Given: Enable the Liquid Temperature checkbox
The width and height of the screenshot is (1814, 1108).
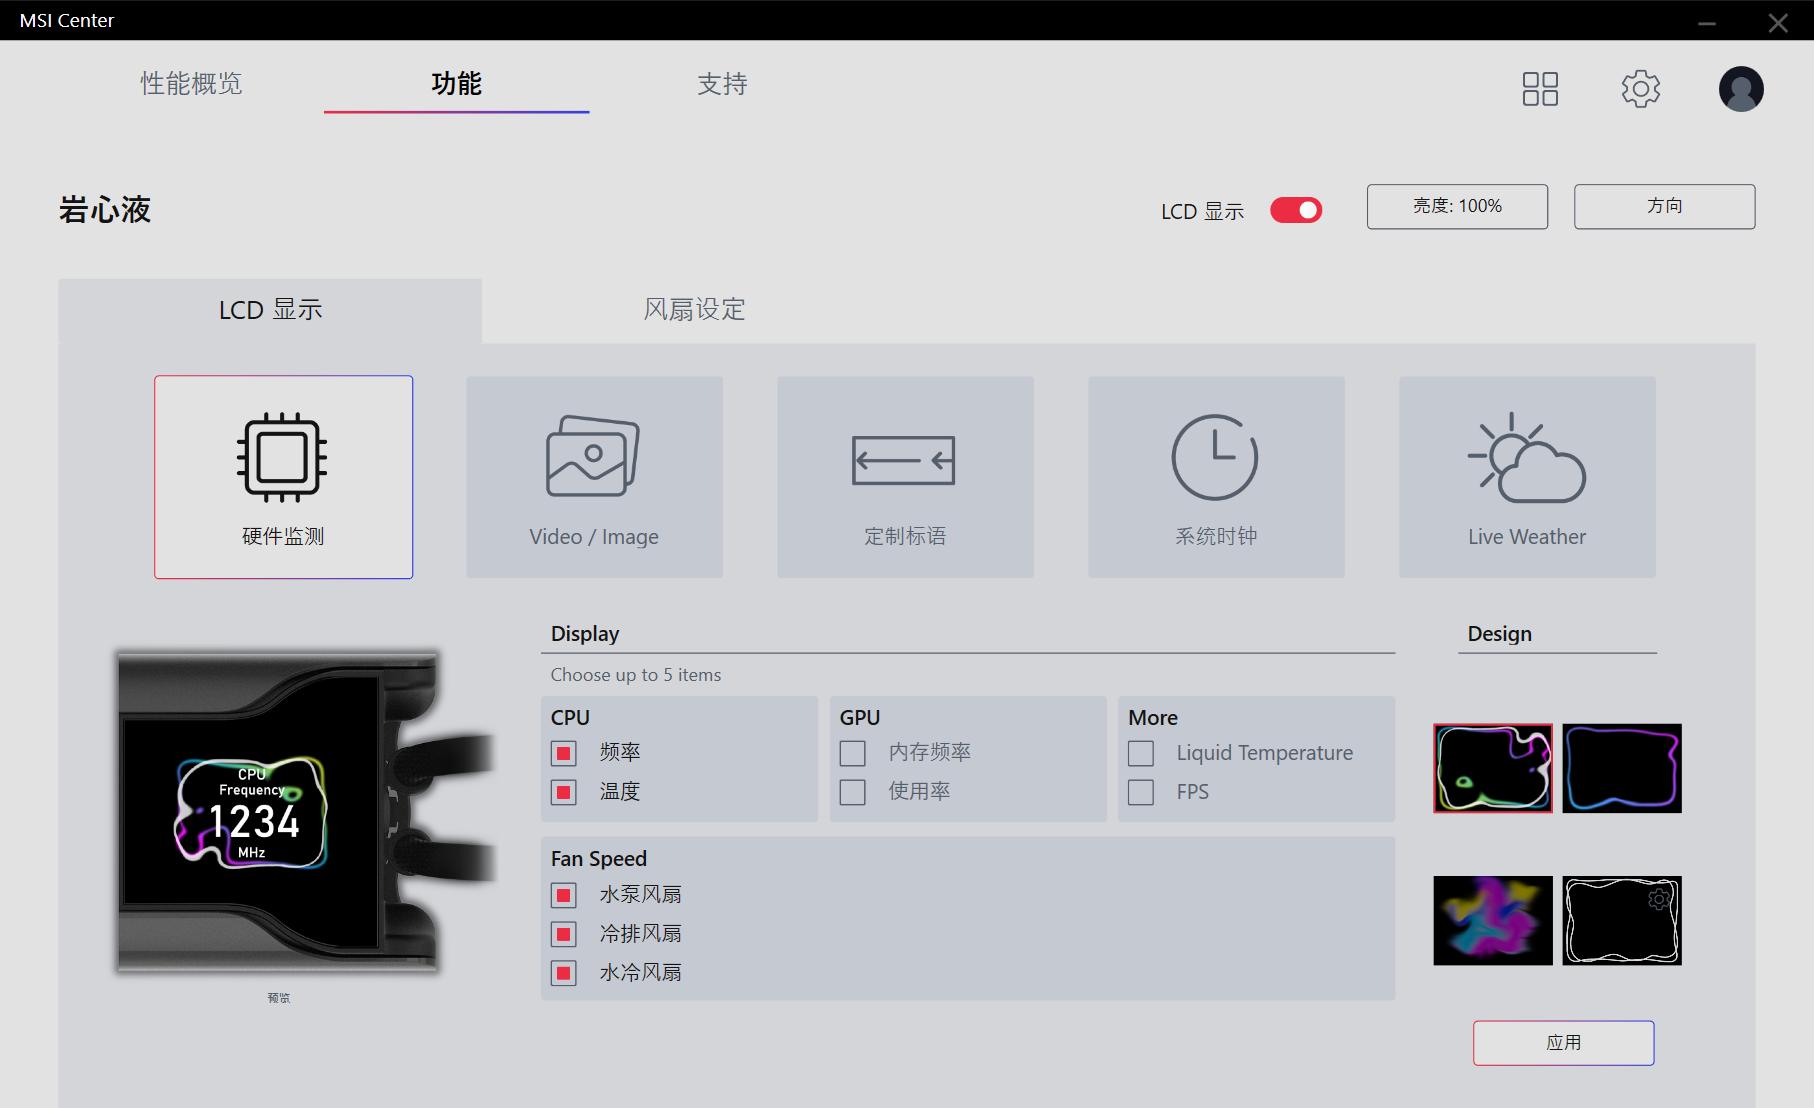Looking at the screenshot, I should click(x=1140, y=753).
